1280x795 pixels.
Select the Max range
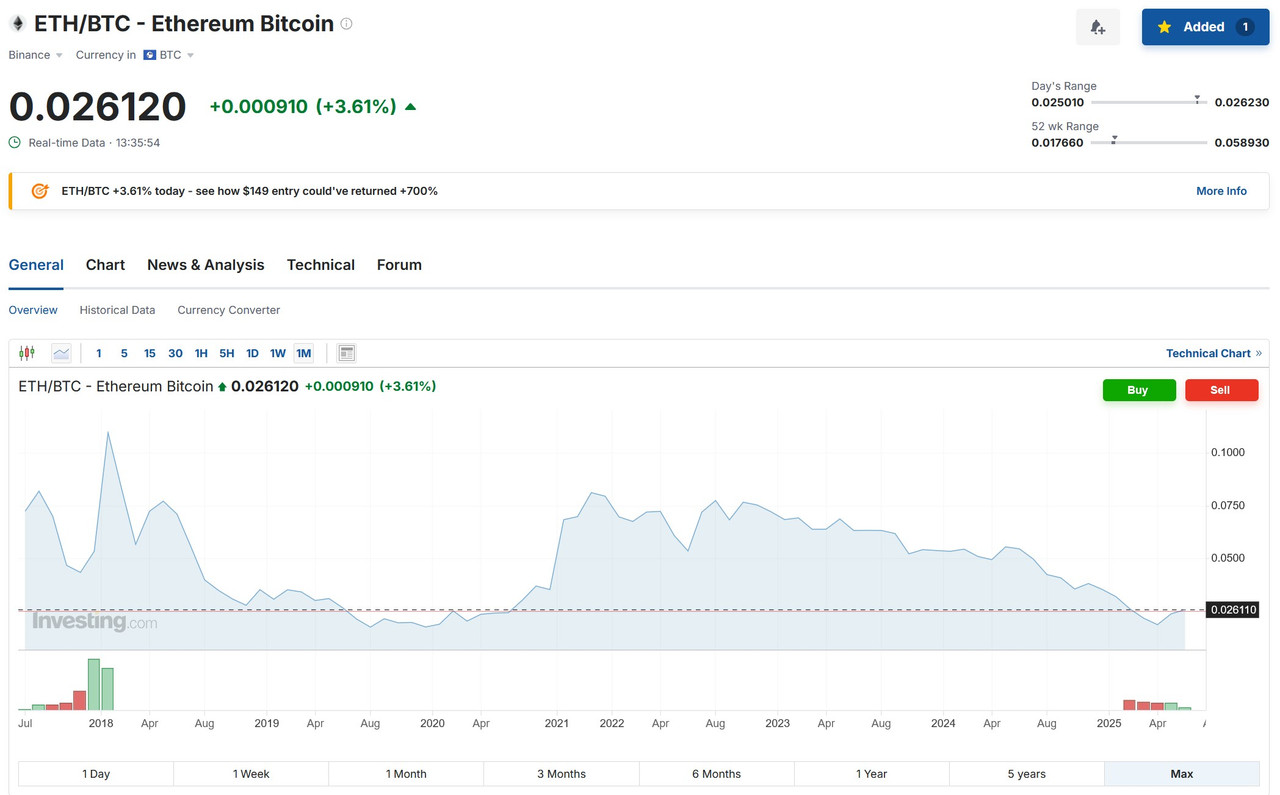click(1182, 774)
